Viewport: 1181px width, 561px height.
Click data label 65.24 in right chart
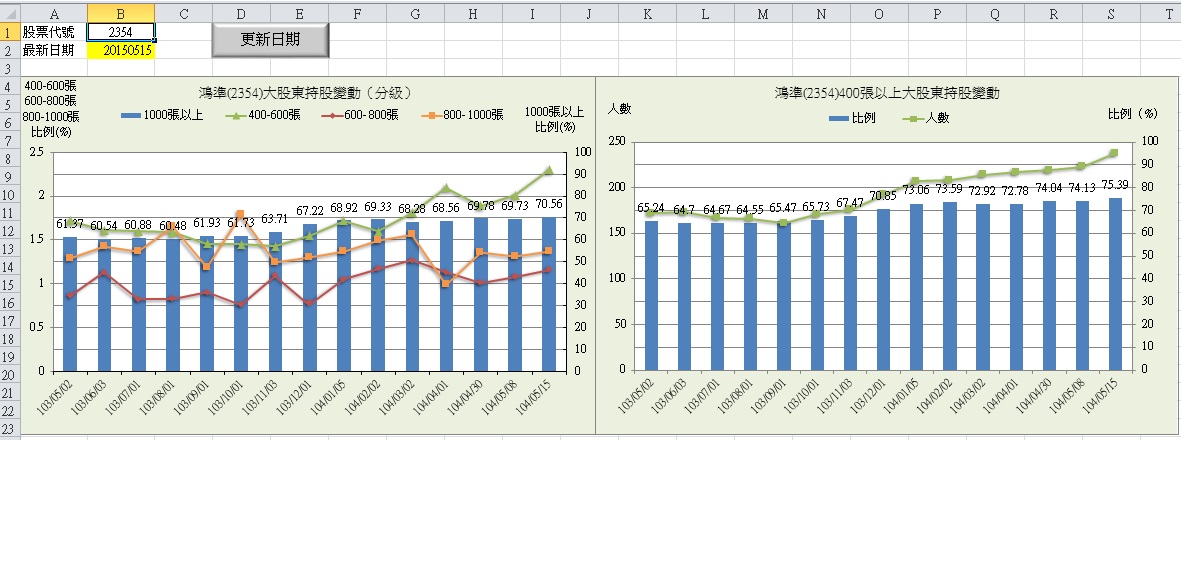[652, 208]
